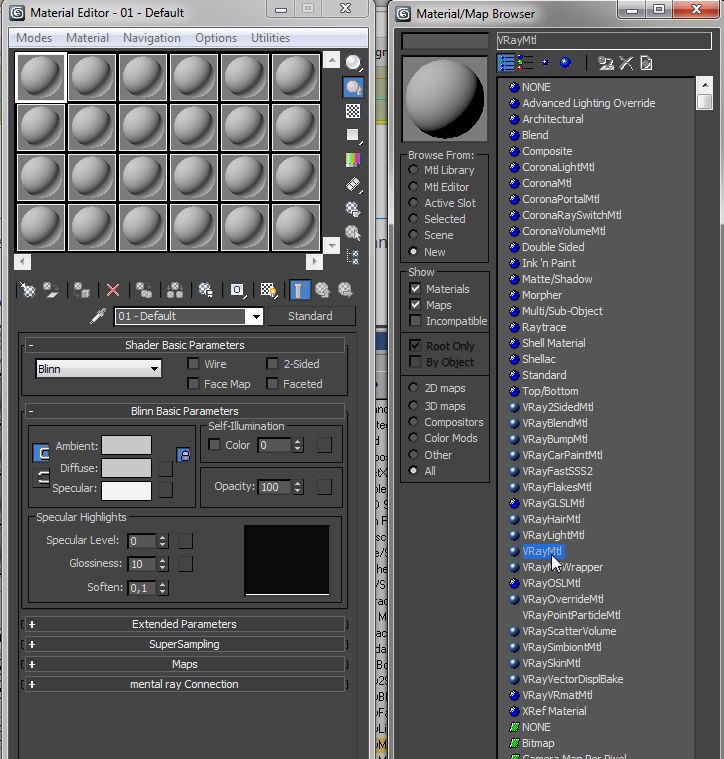Click the Clear Material Library icon
This screenshot has width=724, height=759.
(x=647, y=63)
